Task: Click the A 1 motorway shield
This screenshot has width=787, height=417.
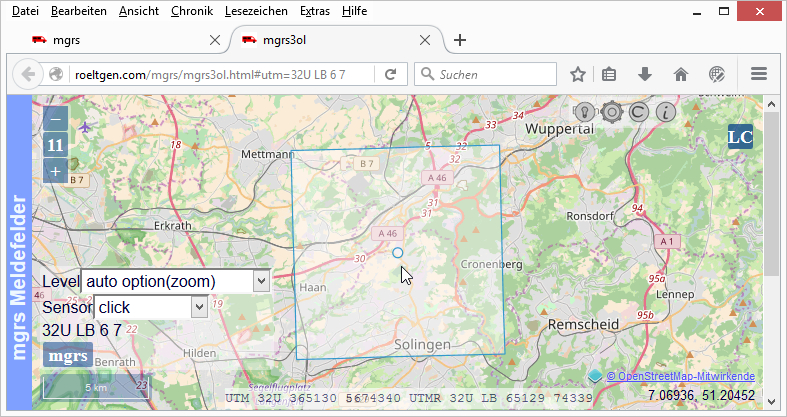Action: click(x=667, y=242)
